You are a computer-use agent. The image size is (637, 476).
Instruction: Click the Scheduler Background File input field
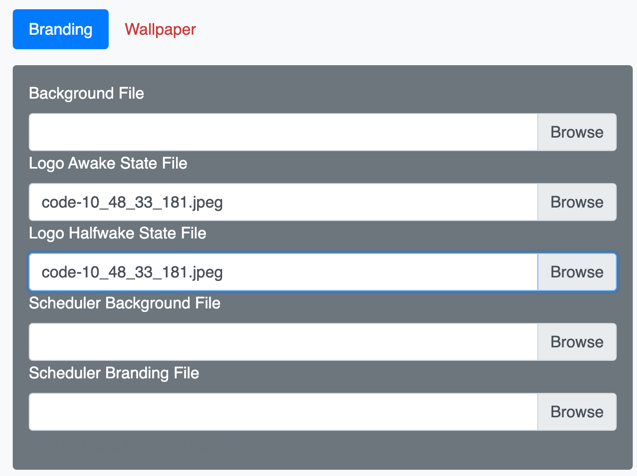283,342
